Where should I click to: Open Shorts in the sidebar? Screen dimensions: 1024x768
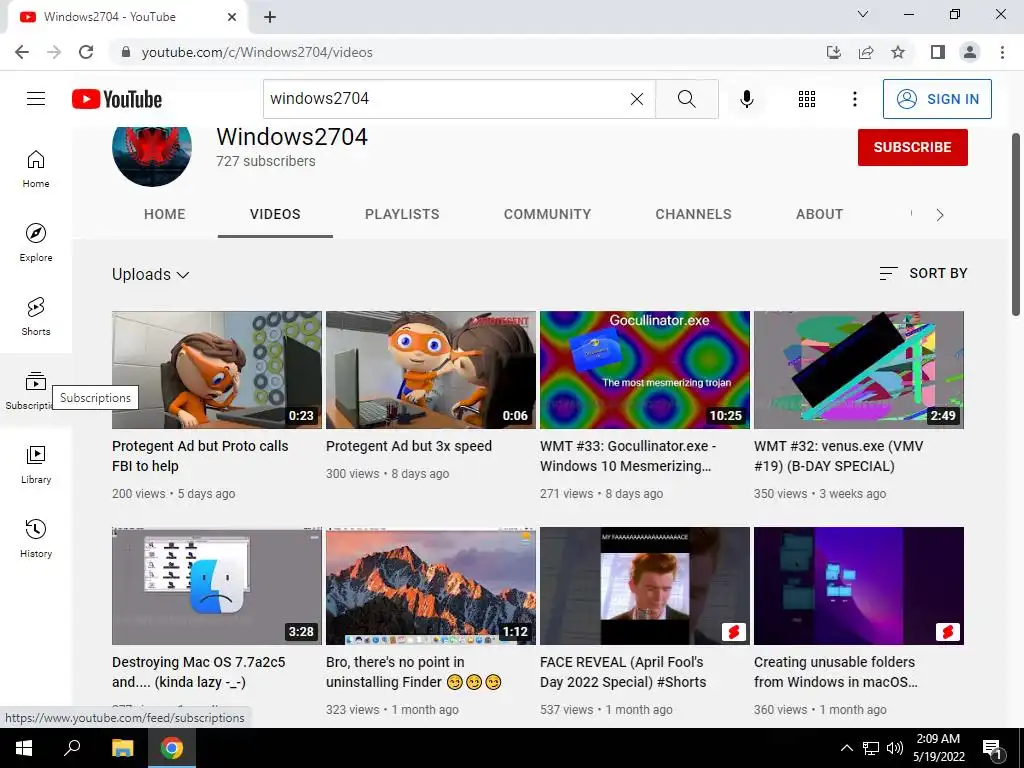click(36, 316)
